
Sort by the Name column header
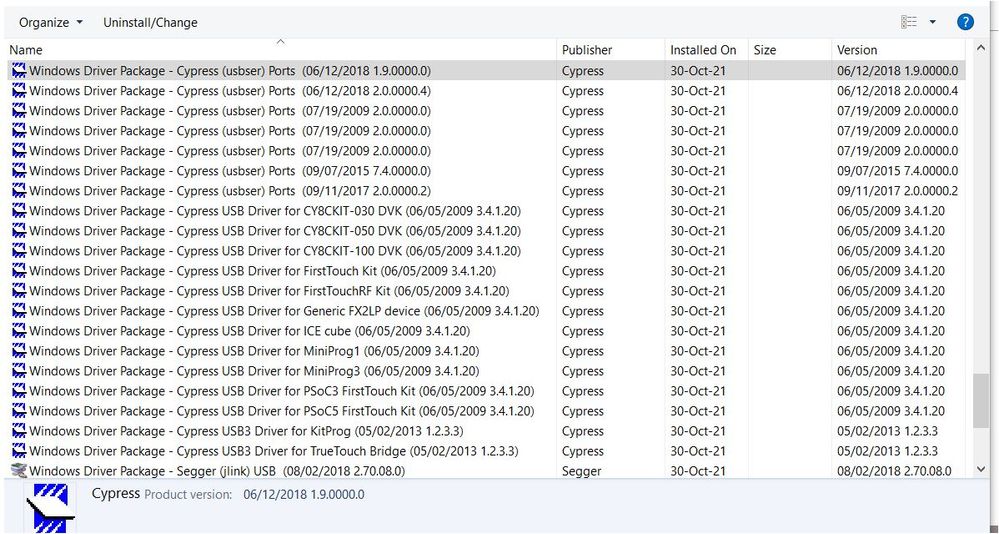click(x=26, y=50)
